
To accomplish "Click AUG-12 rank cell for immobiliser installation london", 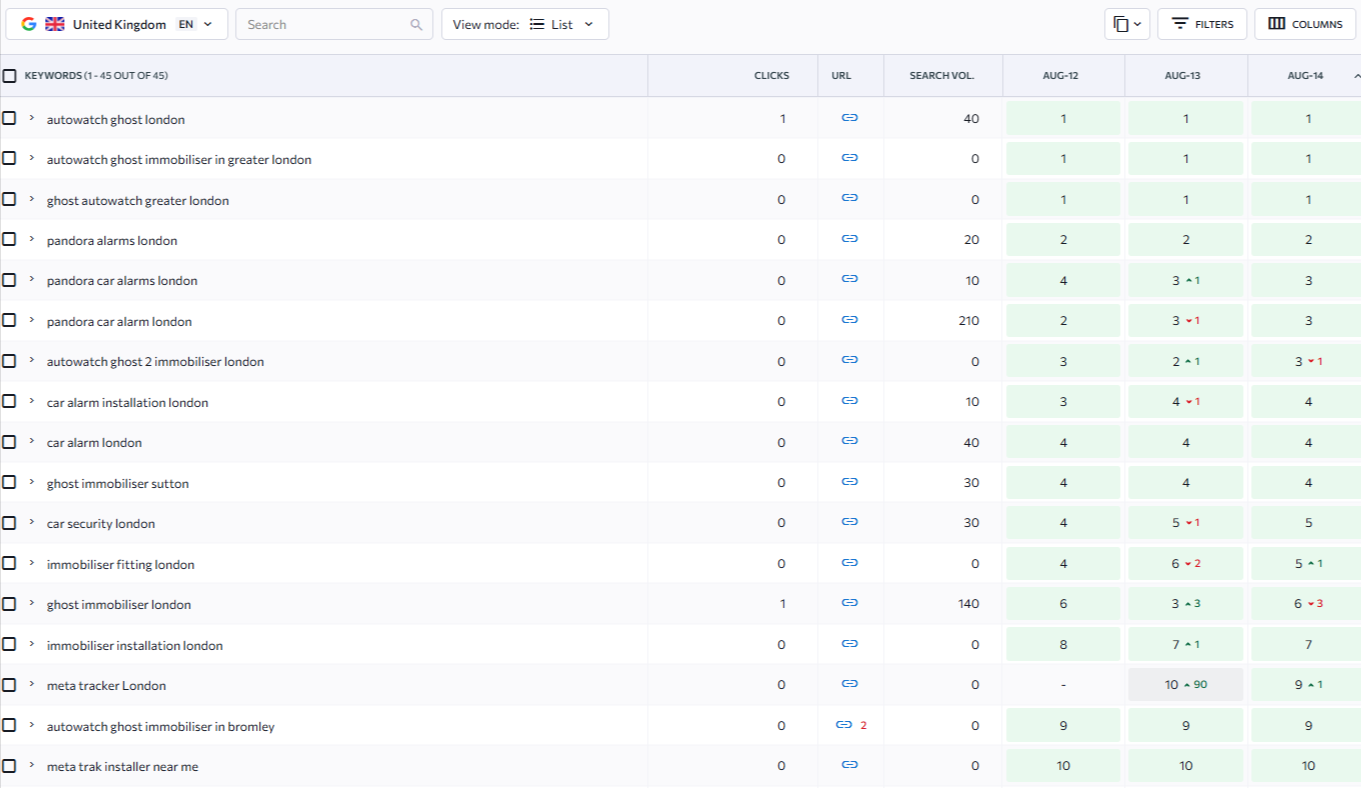I will 1063,645.
